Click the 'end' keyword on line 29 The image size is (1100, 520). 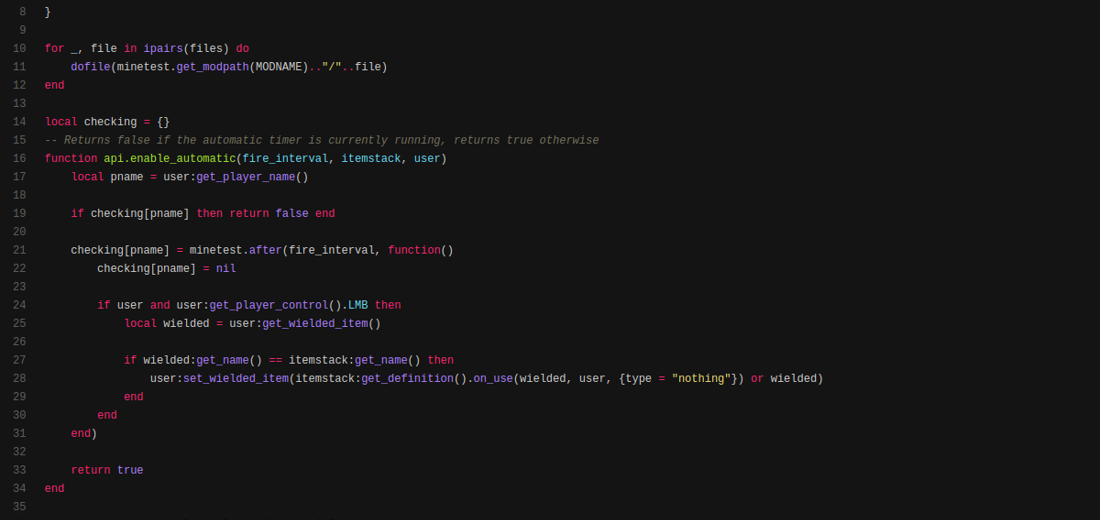(x=133, y=397)
